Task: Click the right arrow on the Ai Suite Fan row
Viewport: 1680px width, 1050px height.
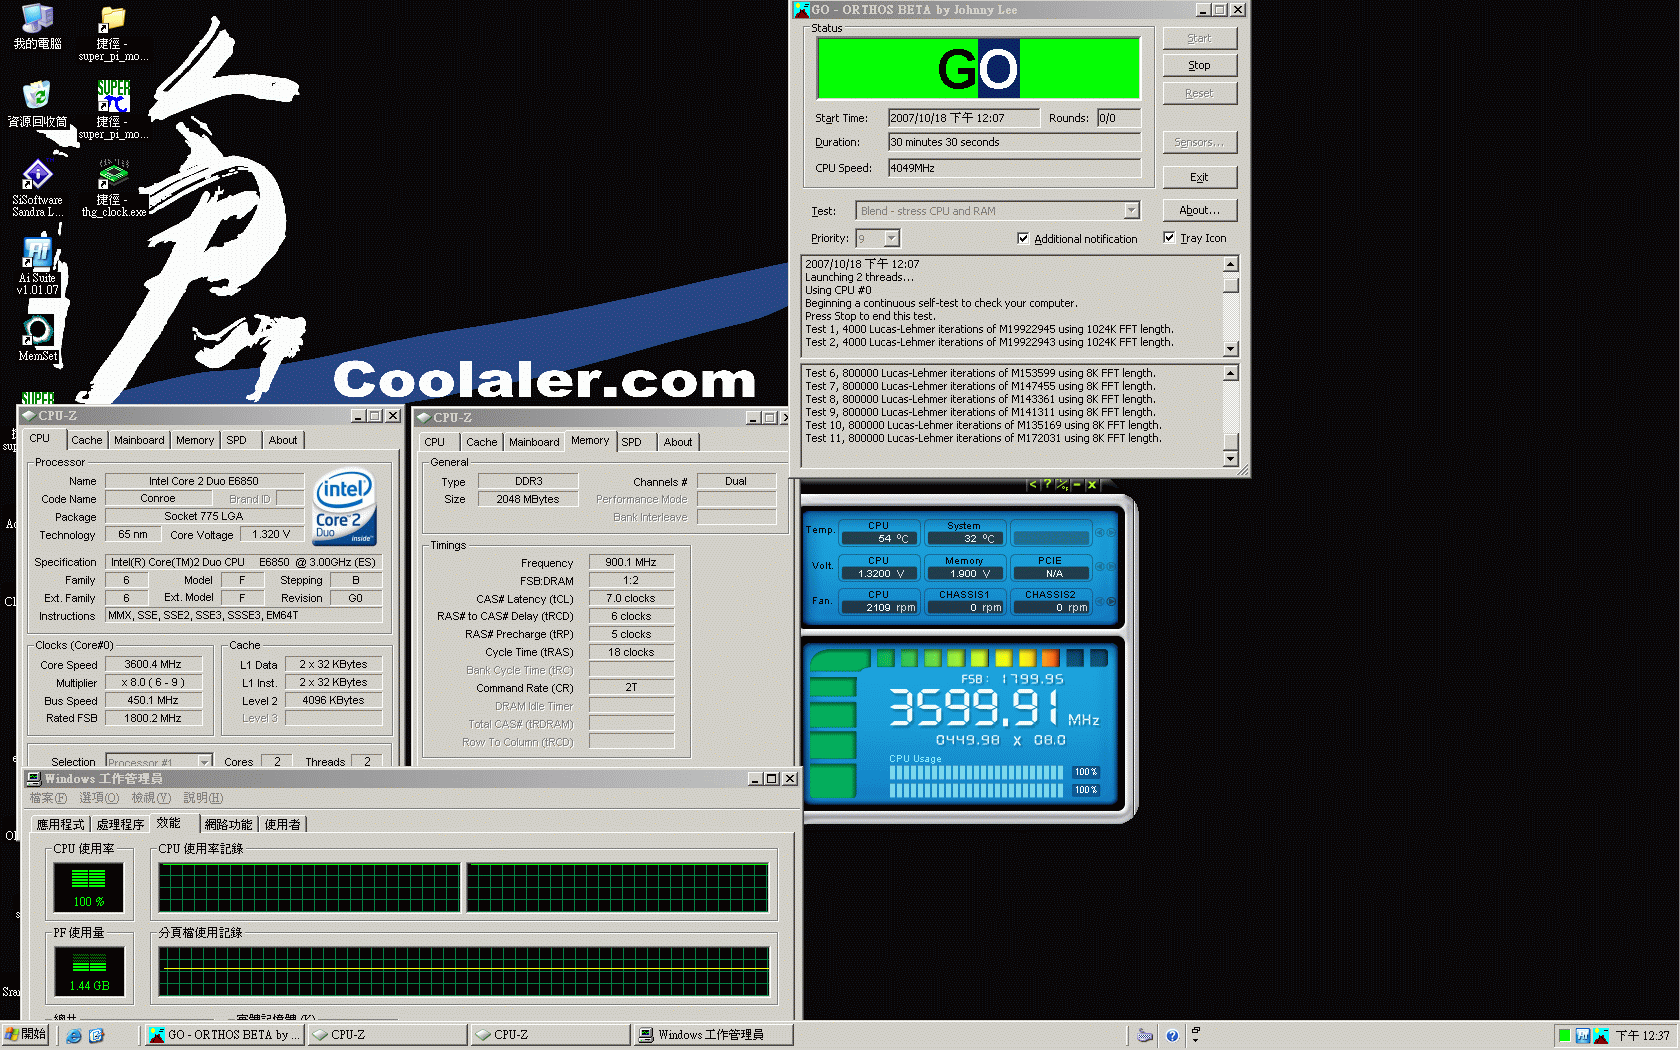Action: tap(1111, 601)
